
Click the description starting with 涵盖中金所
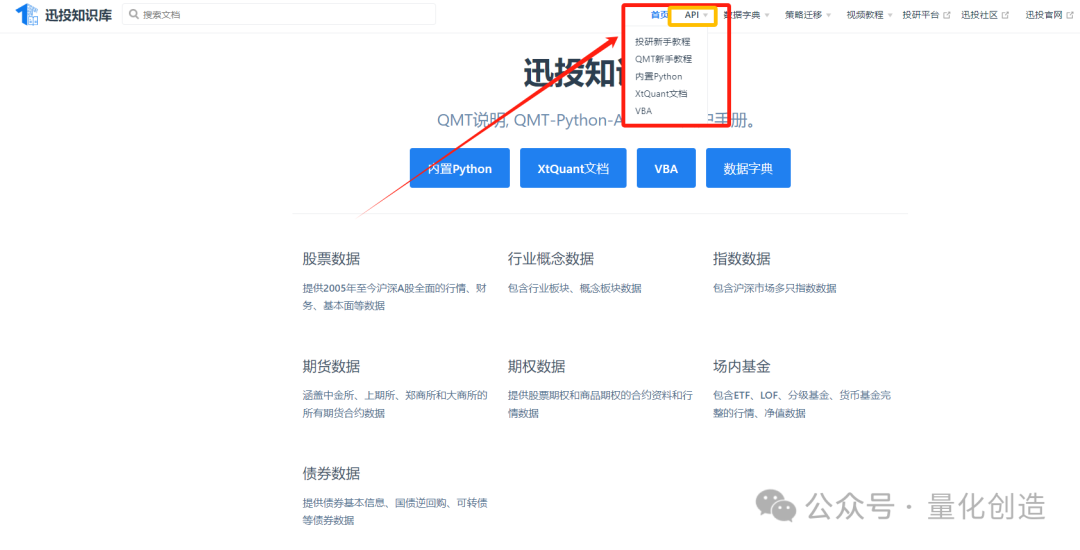[x=395, y=404]
